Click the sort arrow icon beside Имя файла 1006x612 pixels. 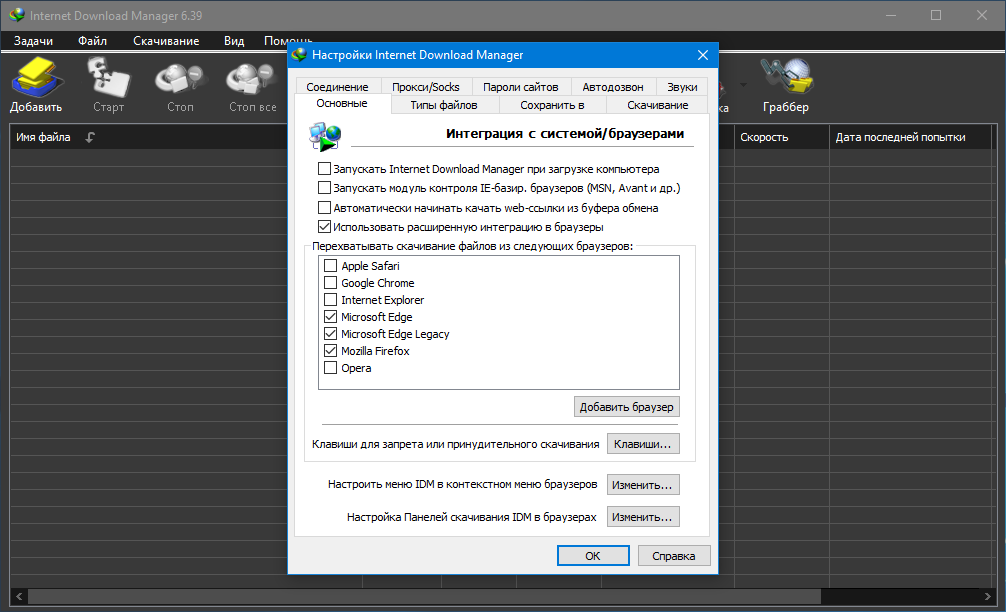tap(90, 137)
